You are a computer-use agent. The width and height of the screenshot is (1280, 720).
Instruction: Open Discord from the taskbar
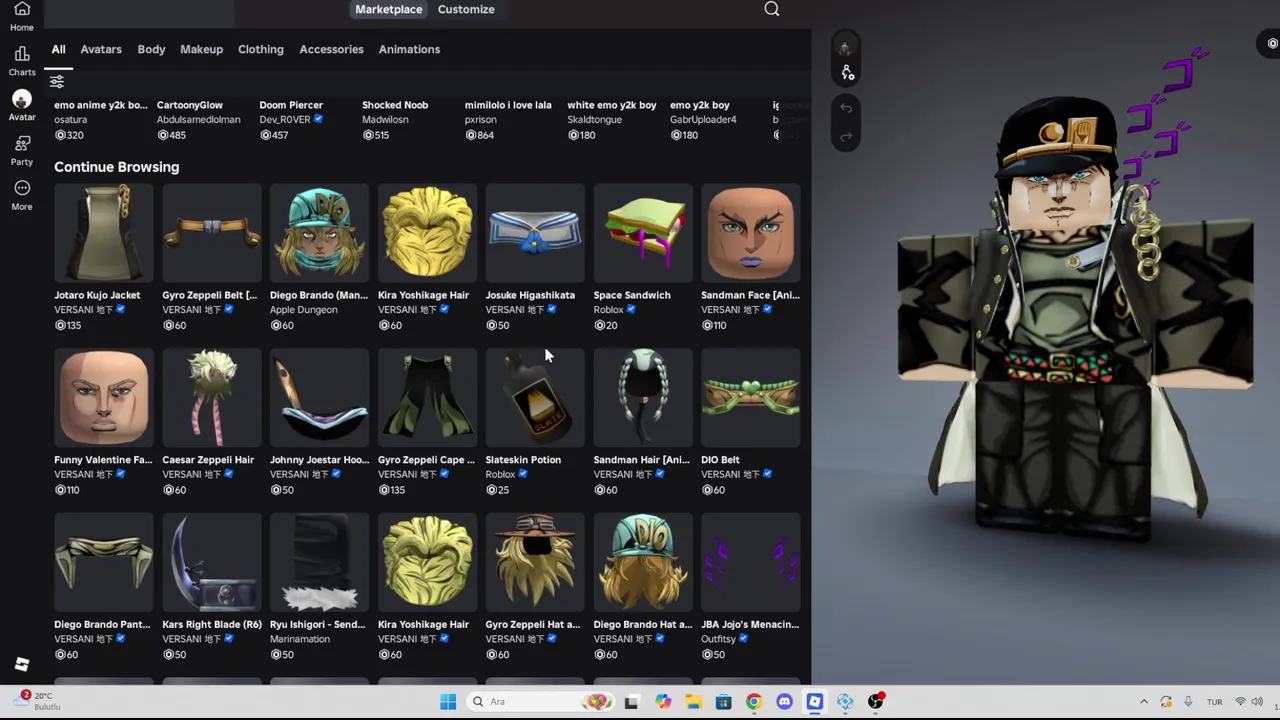click(x=784, y=702)
